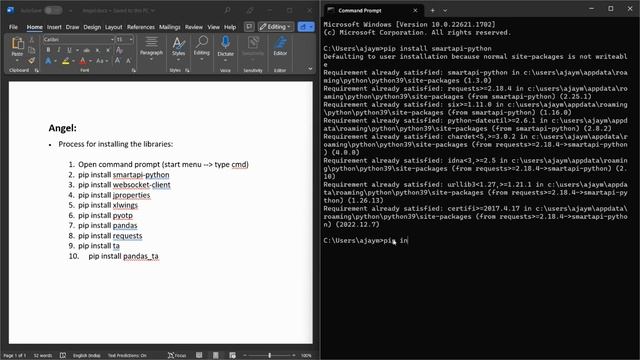The image size is (640, 360).
Task: Switch to Print Layout view icon
Action: [216, 356]
